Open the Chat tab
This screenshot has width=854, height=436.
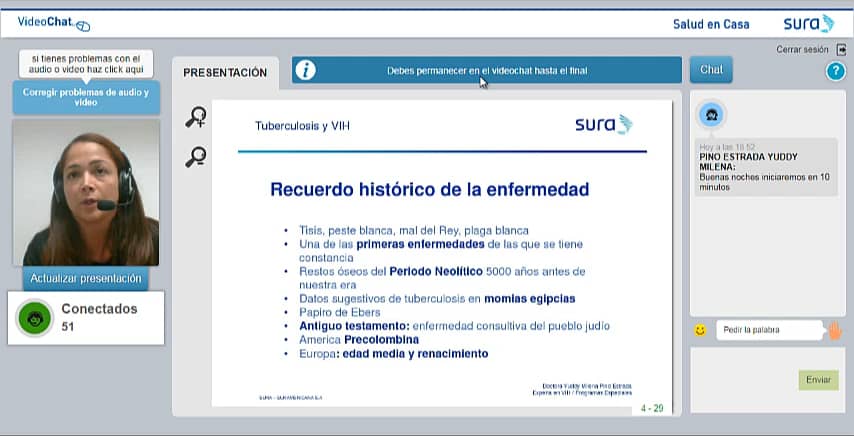711,70
